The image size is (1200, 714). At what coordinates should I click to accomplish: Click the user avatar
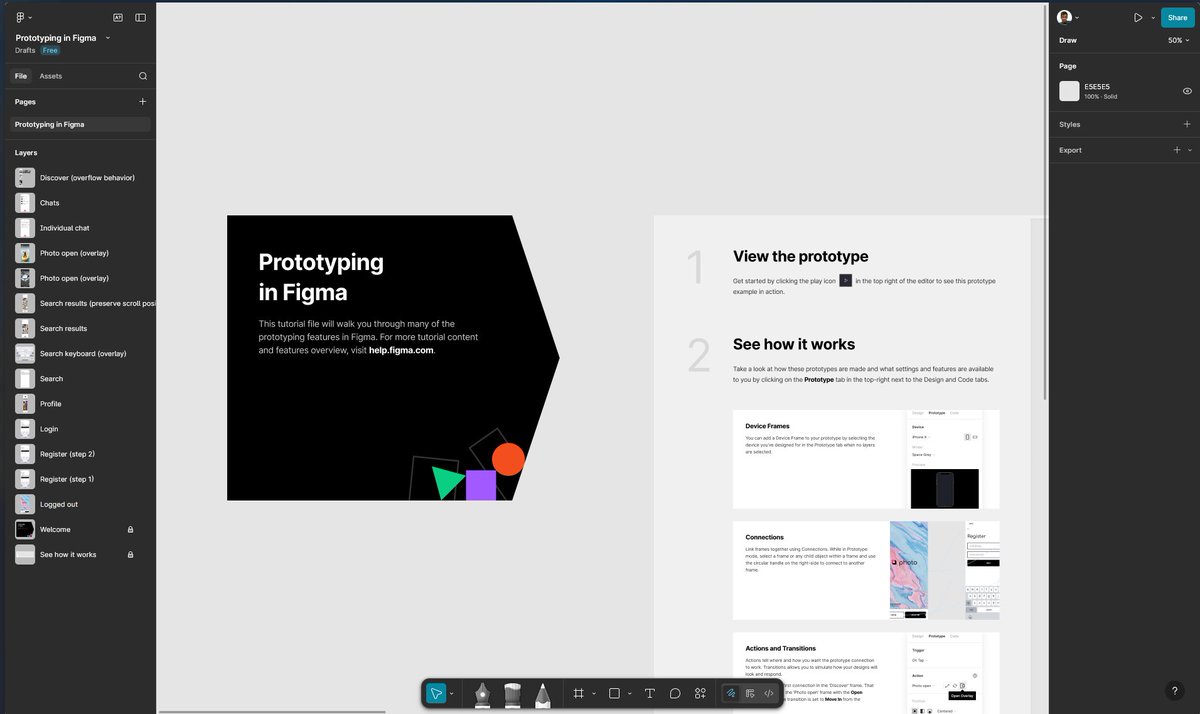click(x=1064, y=17)
